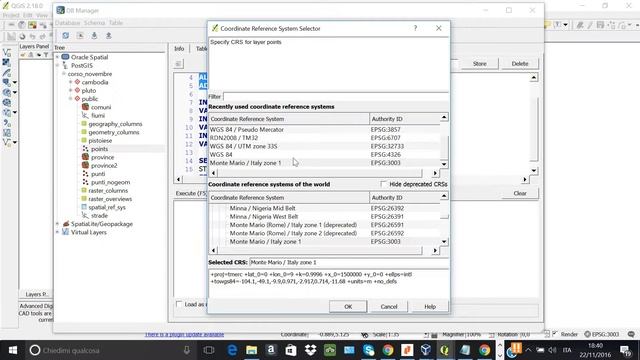This screenshot has width=640, height=360.
Task: Select the pluto schema icon
Action: (x=77, y=90)
